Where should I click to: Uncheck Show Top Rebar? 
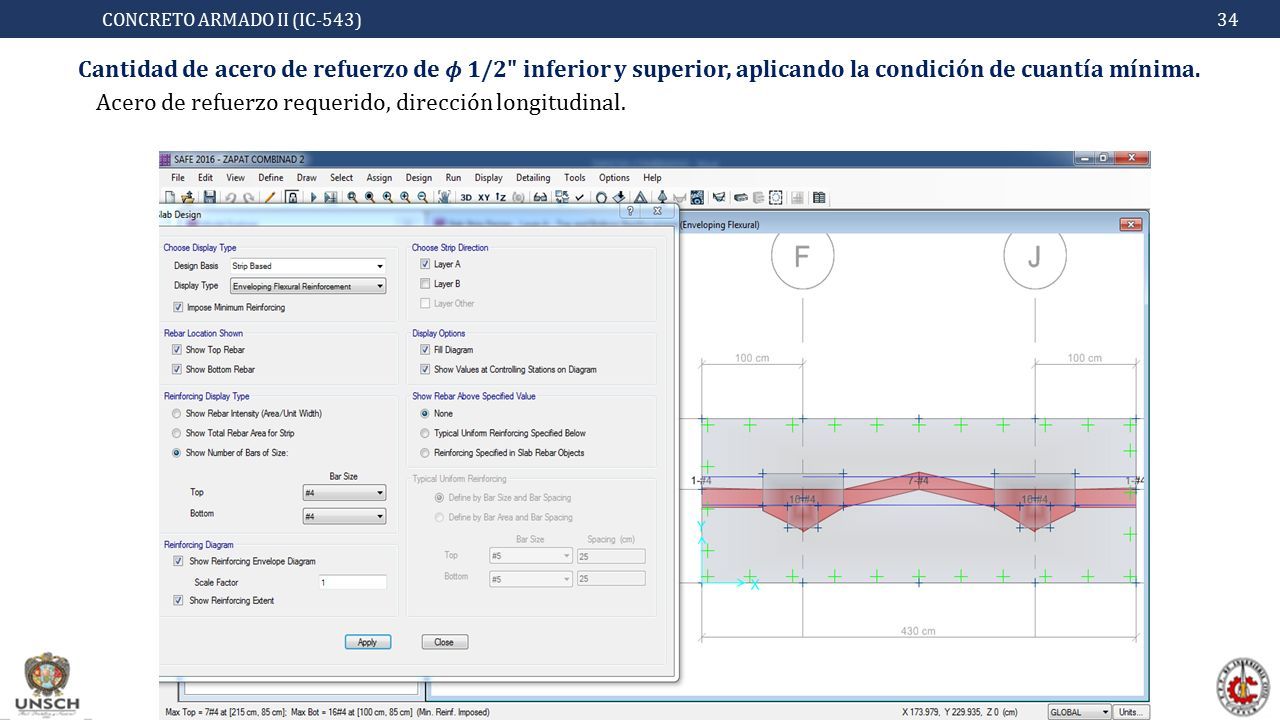click(177, 349)
